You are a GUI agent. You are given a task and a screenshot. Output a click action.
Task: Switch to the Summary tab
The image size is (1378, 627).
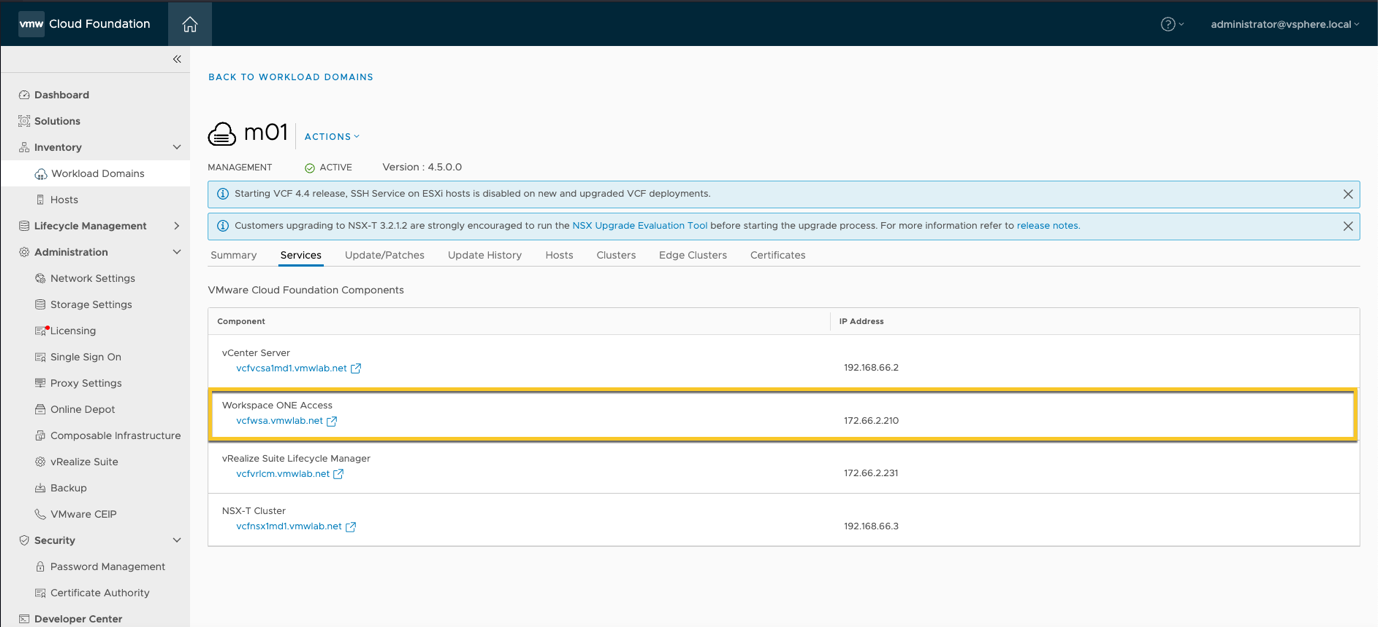pos(234,255)
